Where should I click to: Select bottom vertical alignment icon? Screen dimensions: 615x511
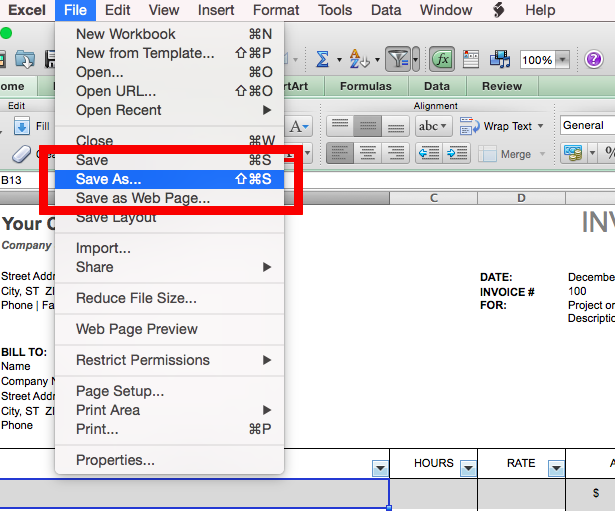[395, 126]
